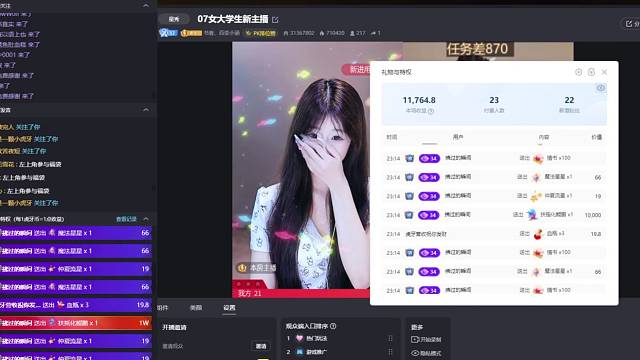Open the PK badge in header

[260, 33]
